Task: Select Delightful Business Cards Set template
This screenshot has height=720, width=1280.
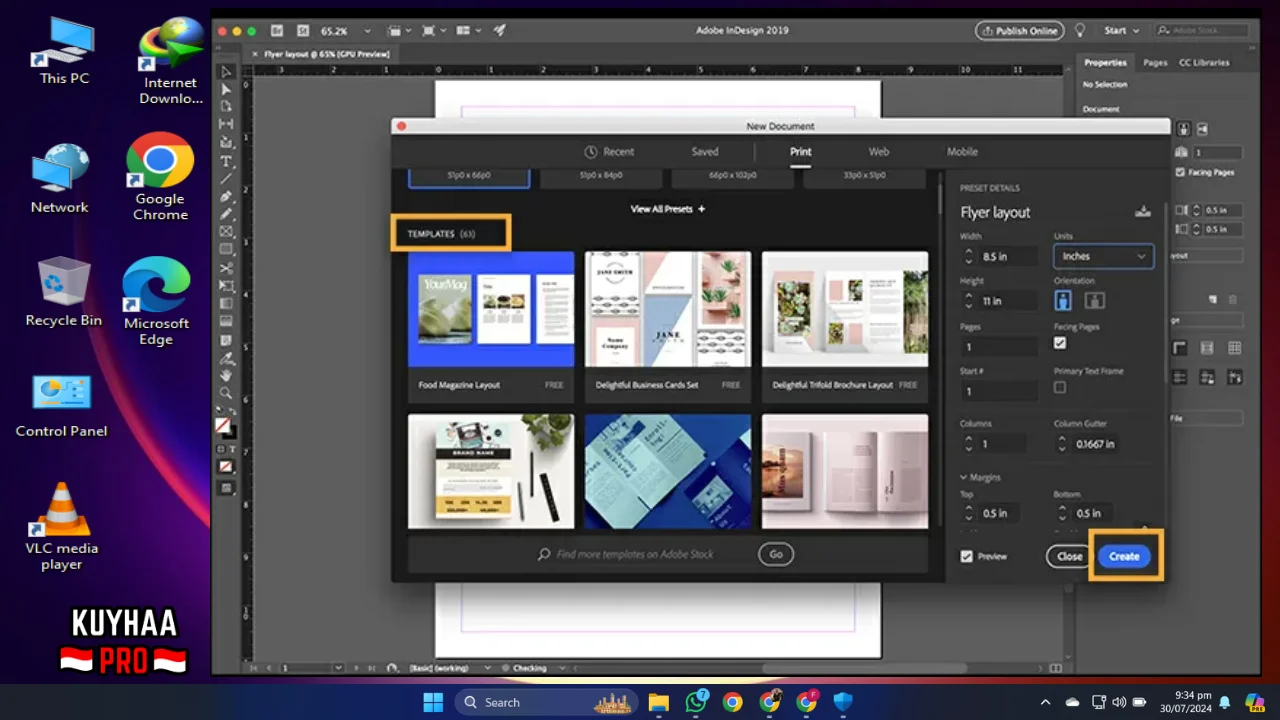Action: click(x=668, y=326)
